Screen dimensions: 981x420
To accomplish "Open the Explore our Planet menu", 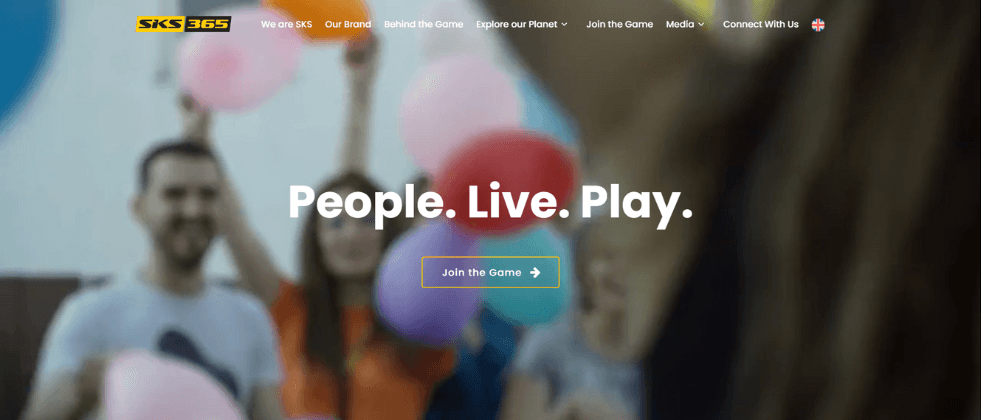I will coord(522,24).
